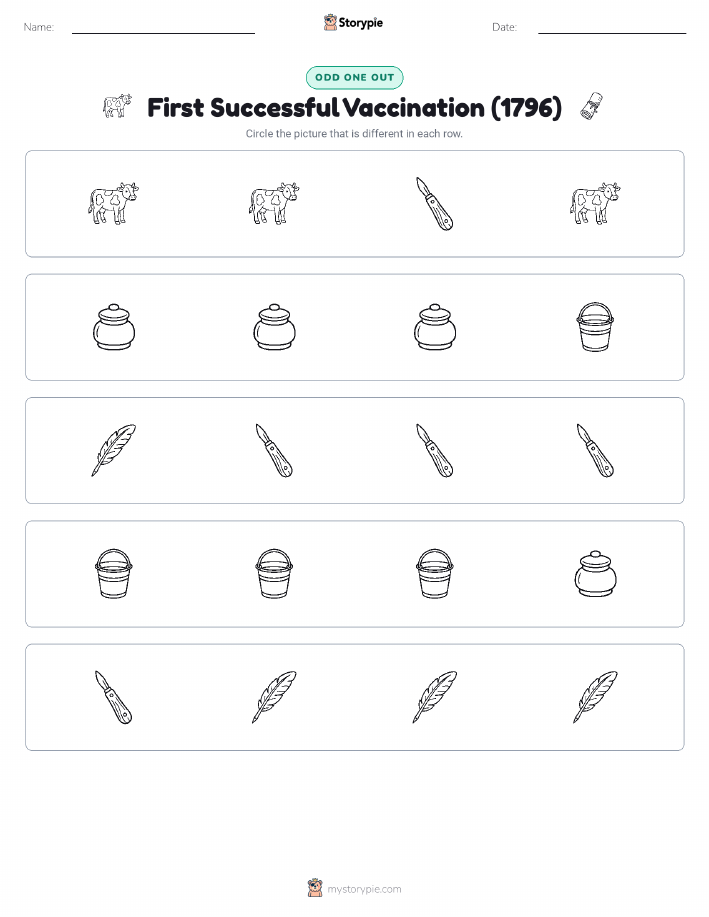Click the title First Successful Vaccination (1796)
Screen dimensions: 709x917
tap(354, 108)
